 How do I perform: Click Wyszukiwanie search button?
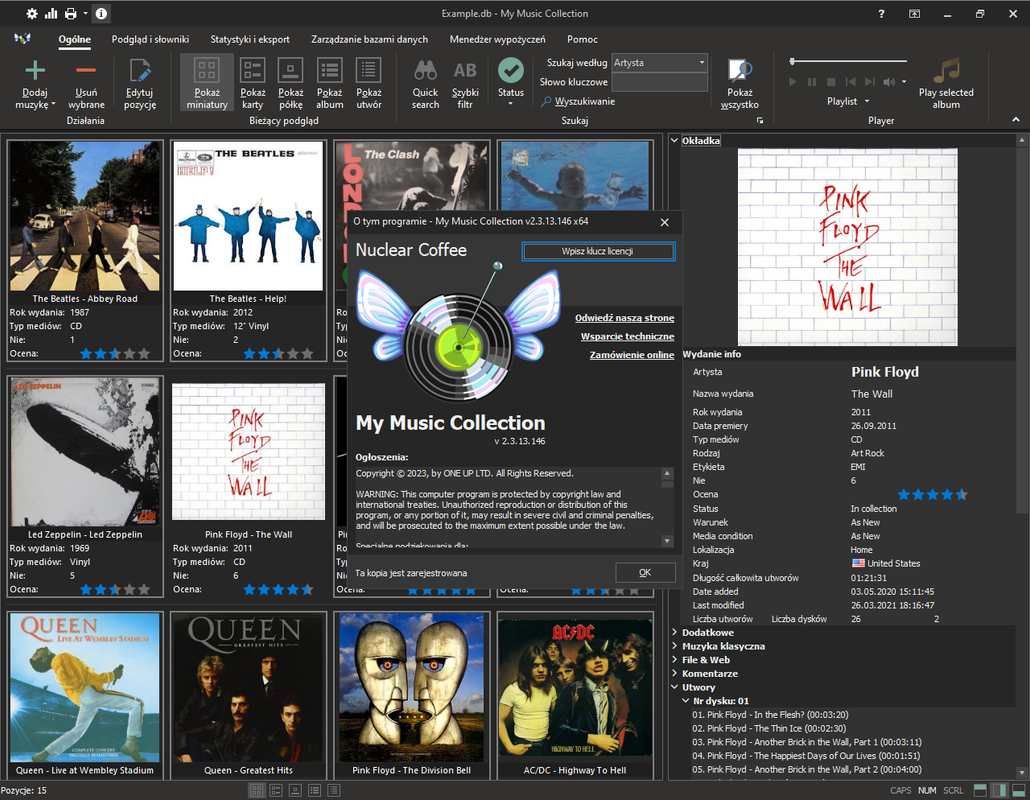click(579, 101)
